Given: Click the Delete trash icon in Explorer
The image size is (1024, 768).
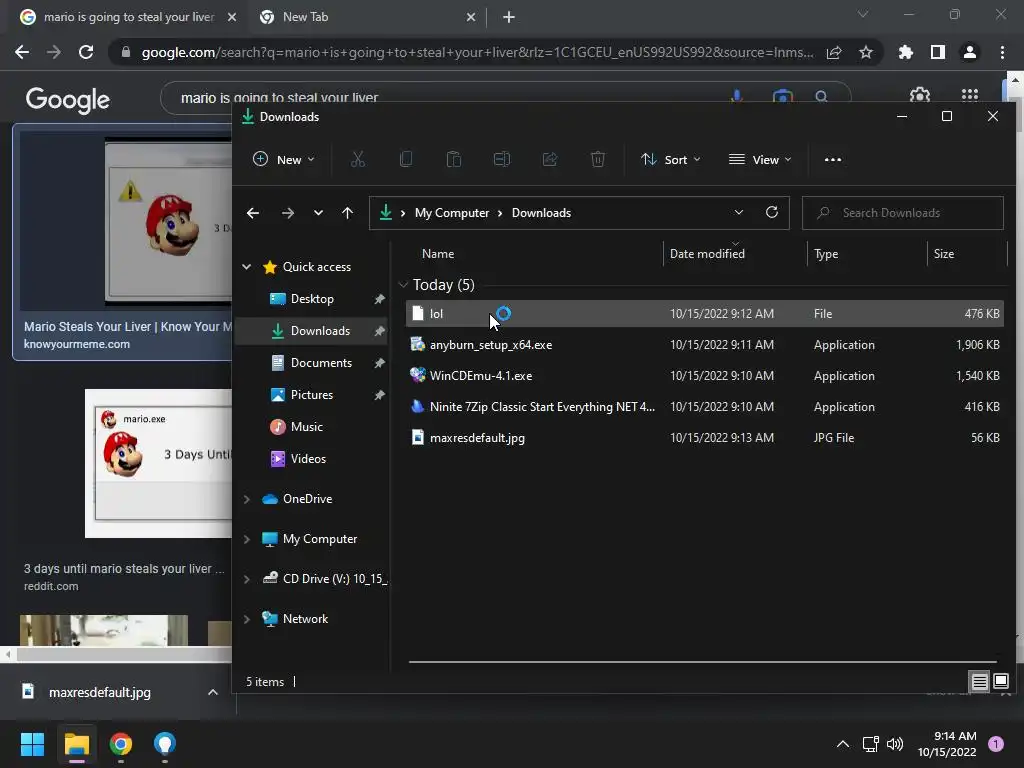Looking at the screenshot, I should 598,159.
